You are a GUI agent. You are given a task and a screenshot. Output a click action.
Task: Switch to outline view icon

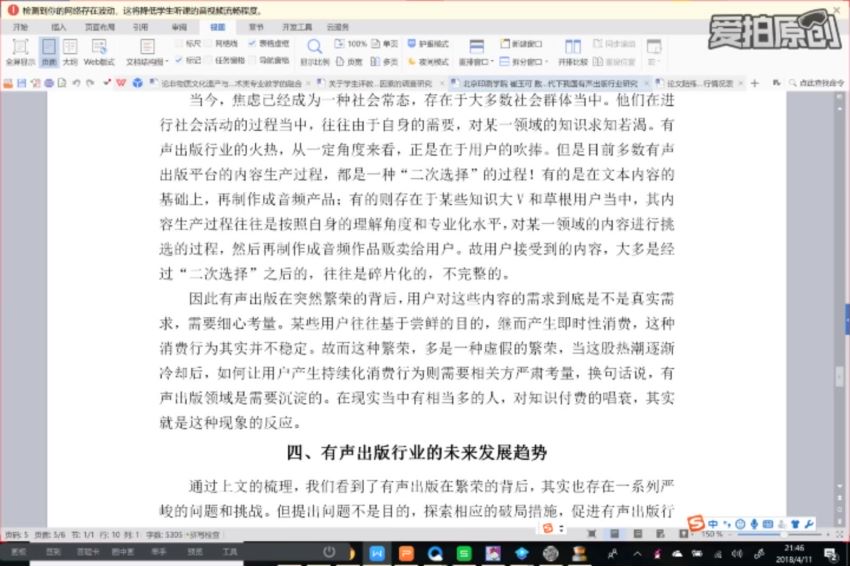70,50
